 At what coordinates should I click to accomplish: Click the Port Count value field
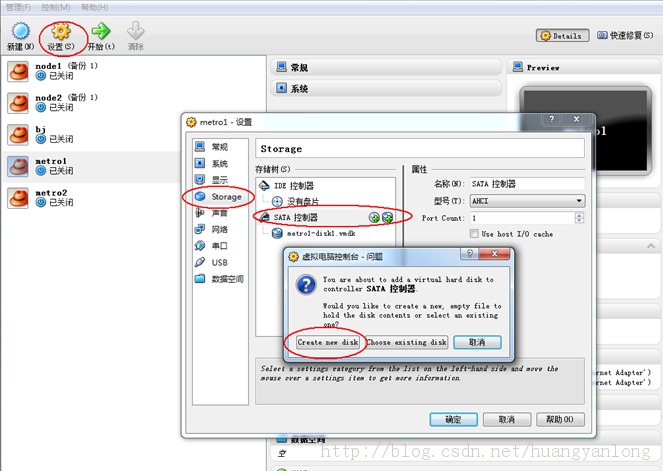[x=523, y=218]
